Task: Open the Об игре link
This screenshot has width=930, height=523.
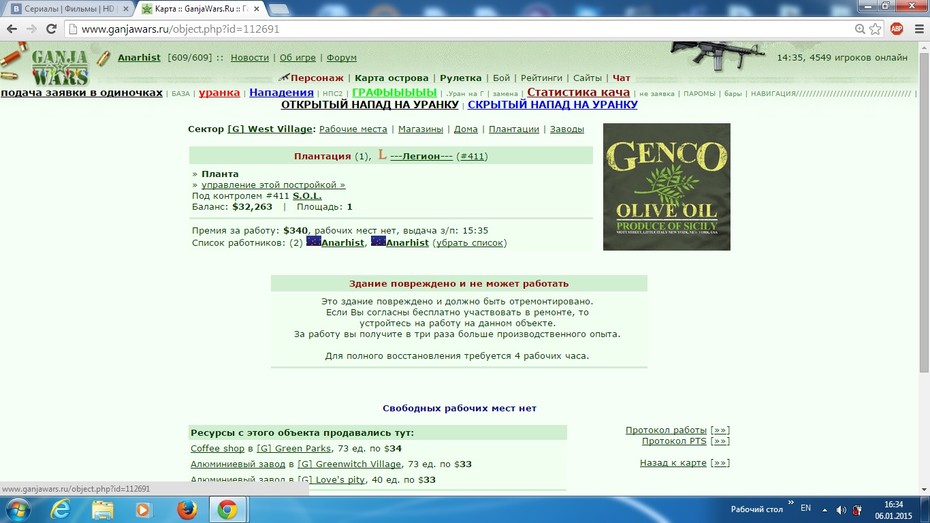Action: pos(298,58)
